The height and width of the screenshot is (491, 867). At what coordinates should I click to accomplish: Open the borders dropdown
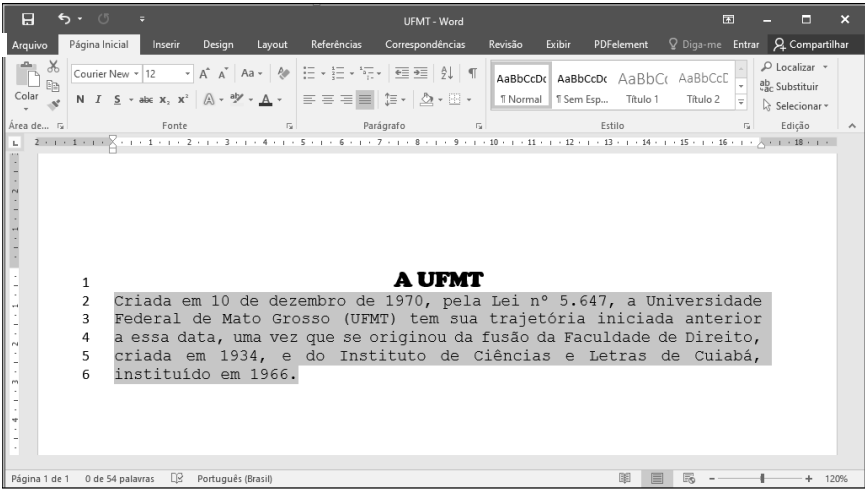pyautogui.click(x=469, y=100)
